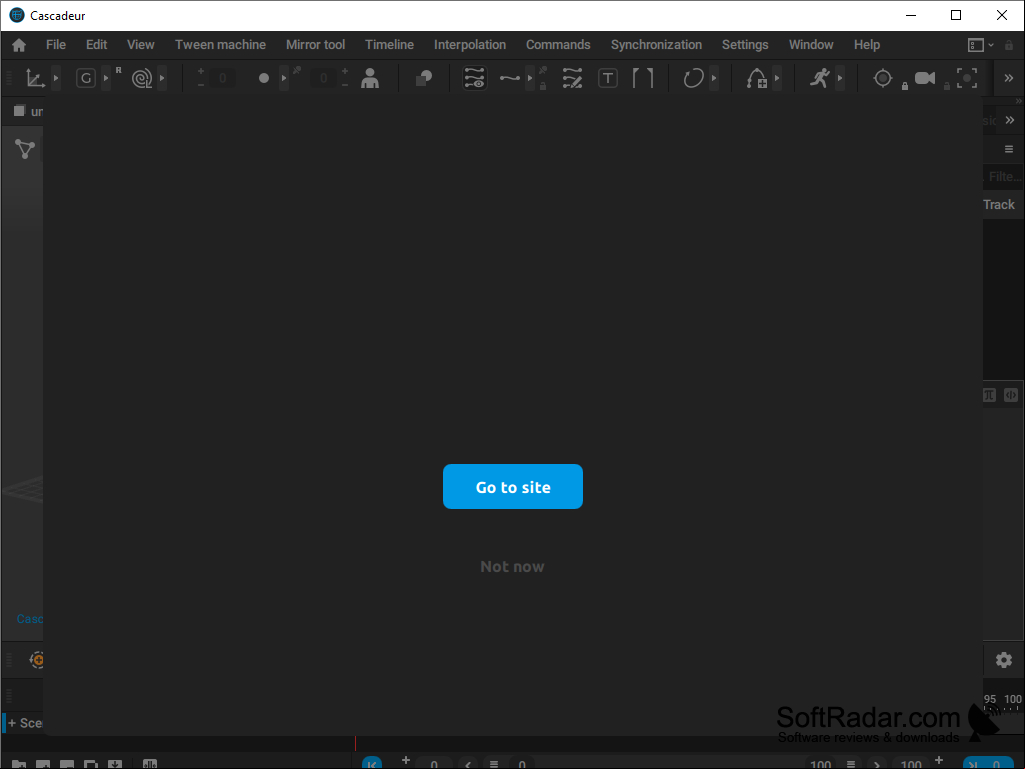The image size is (1025, 769).
Task: Click the crosshair target icon
Action: 882,78
